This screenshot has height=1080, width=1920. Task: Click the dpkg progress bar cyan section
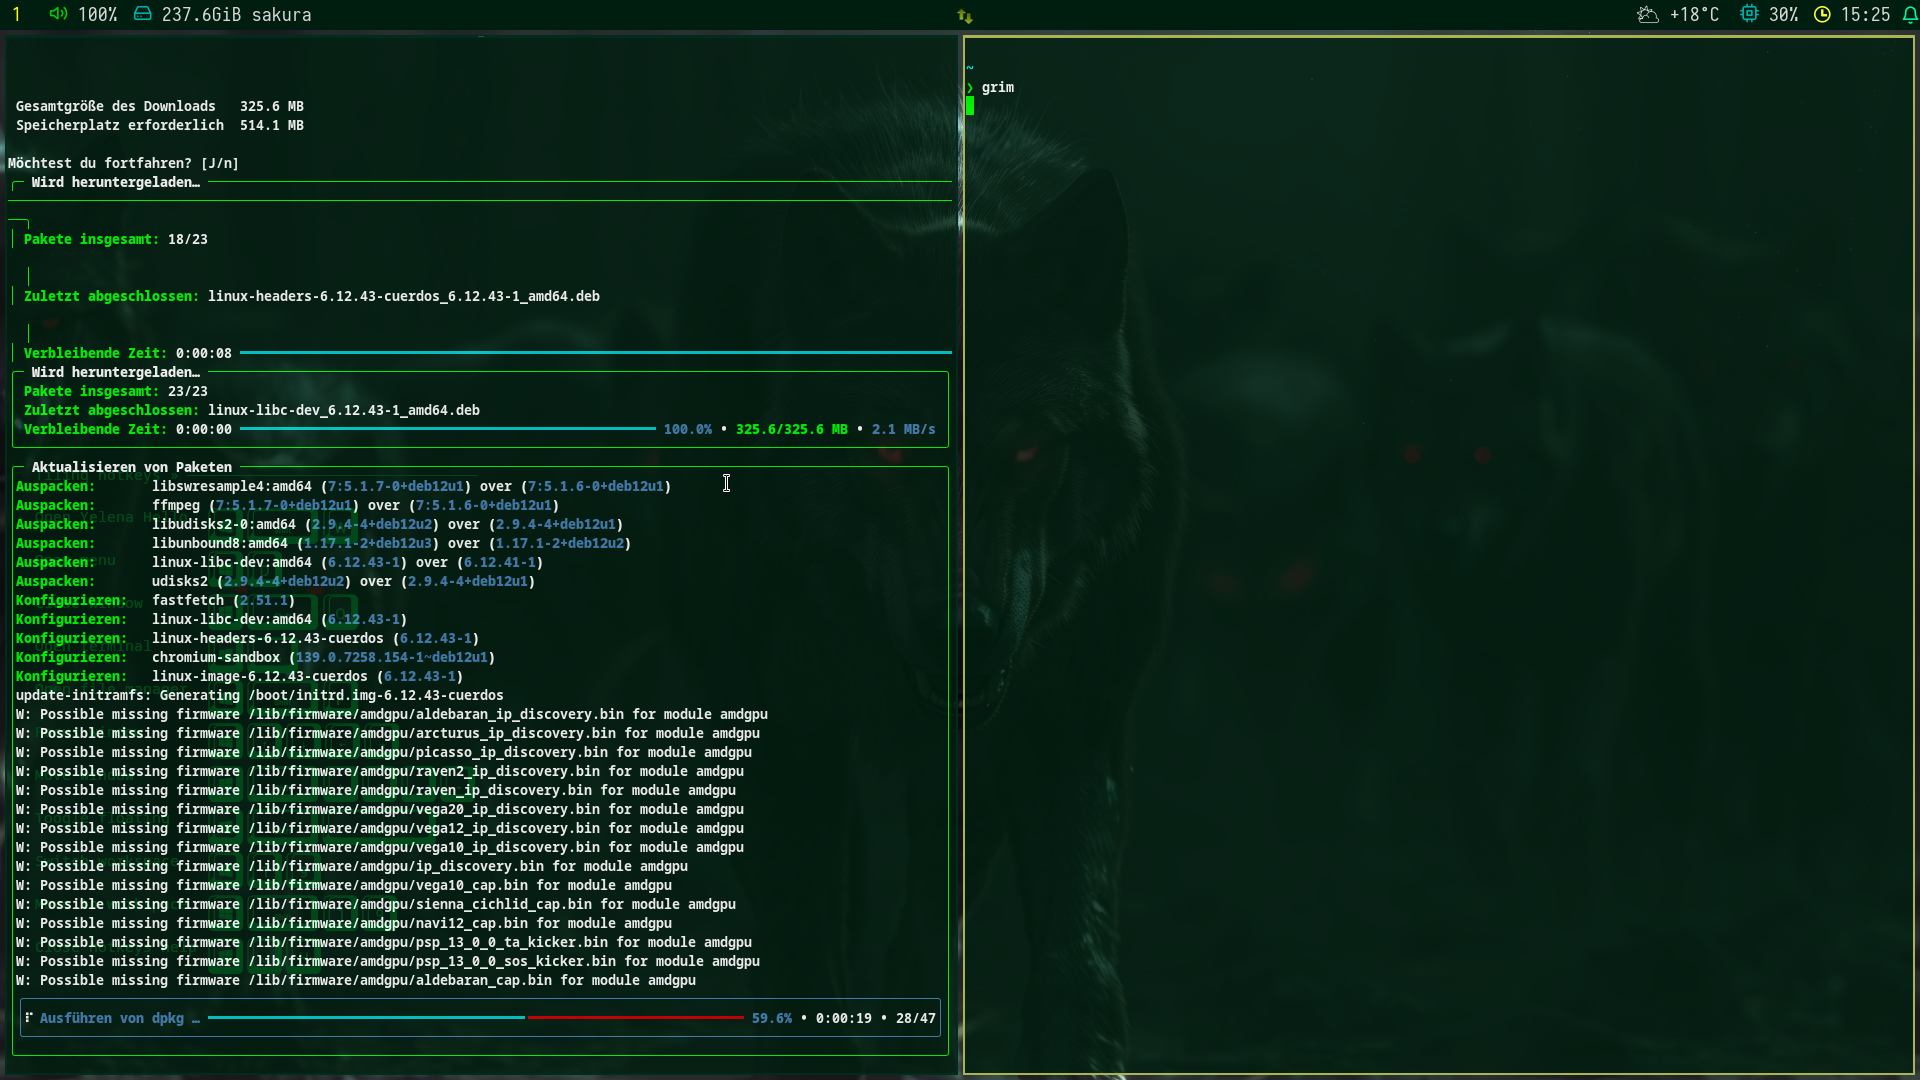[365, 1018]
